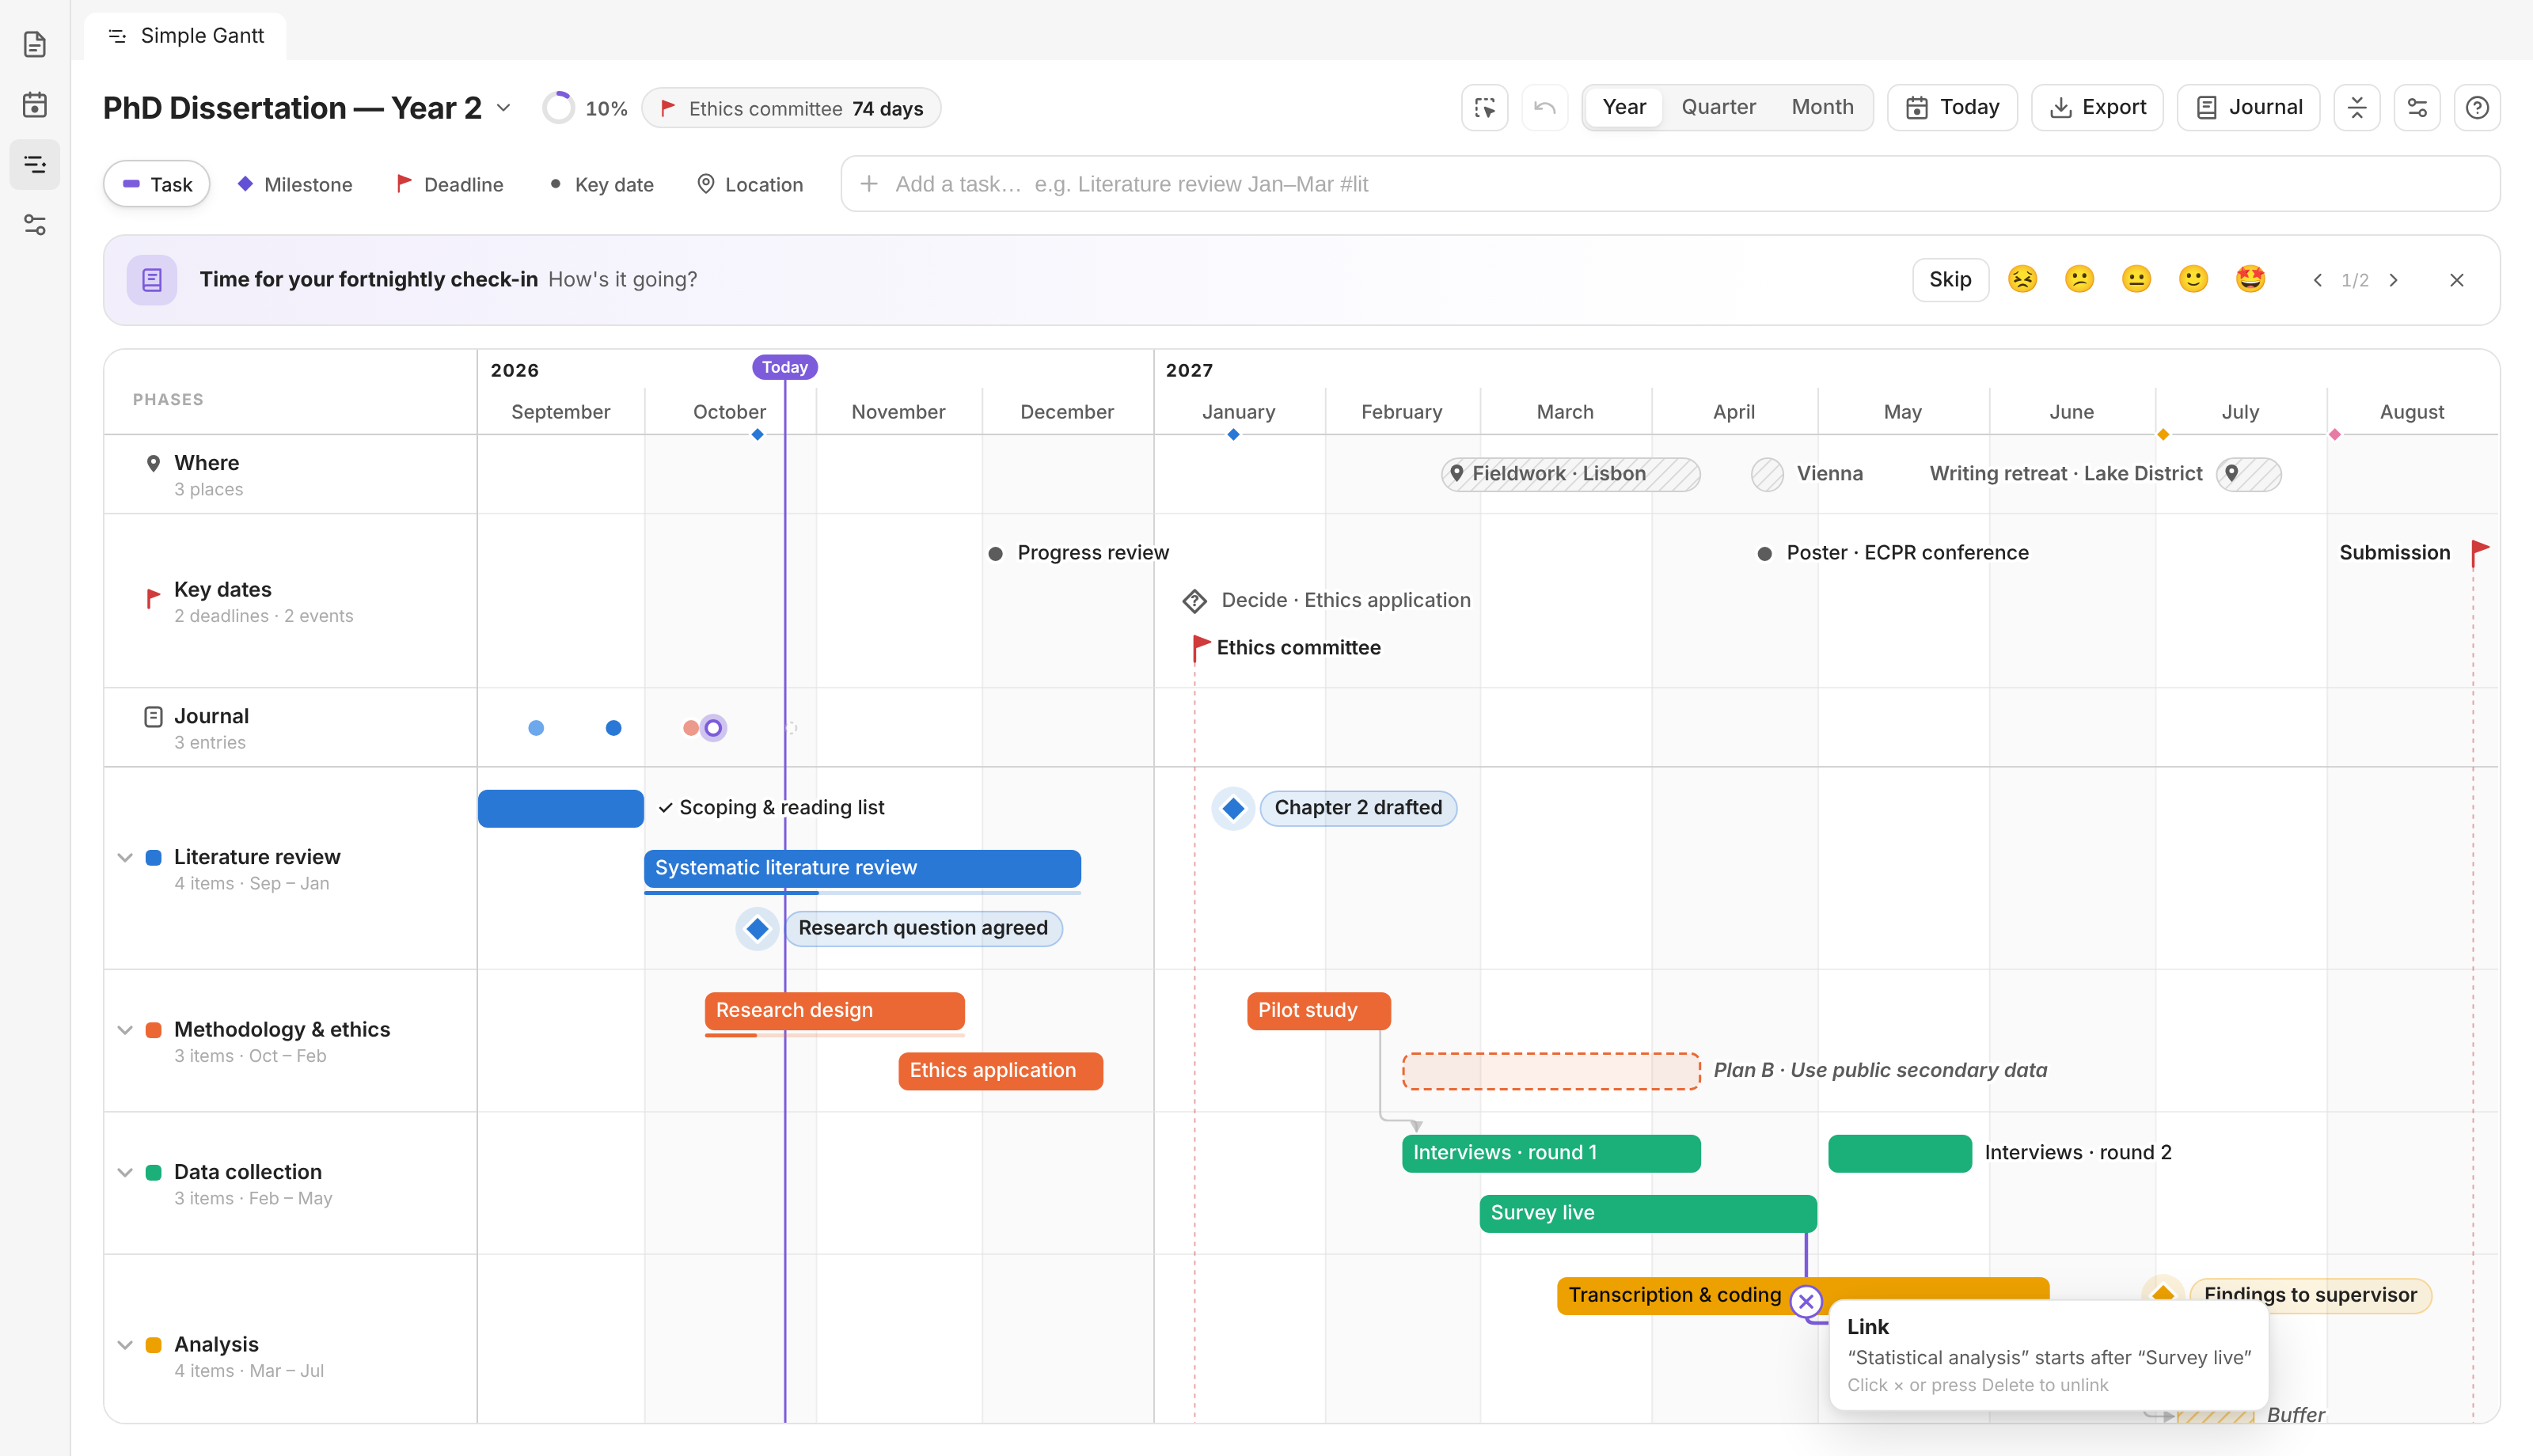The height and width of the screenshot is (1456, 2533).
Task: Select the Gantt view icon in sidebar
Action: click(x=35, y=164)
